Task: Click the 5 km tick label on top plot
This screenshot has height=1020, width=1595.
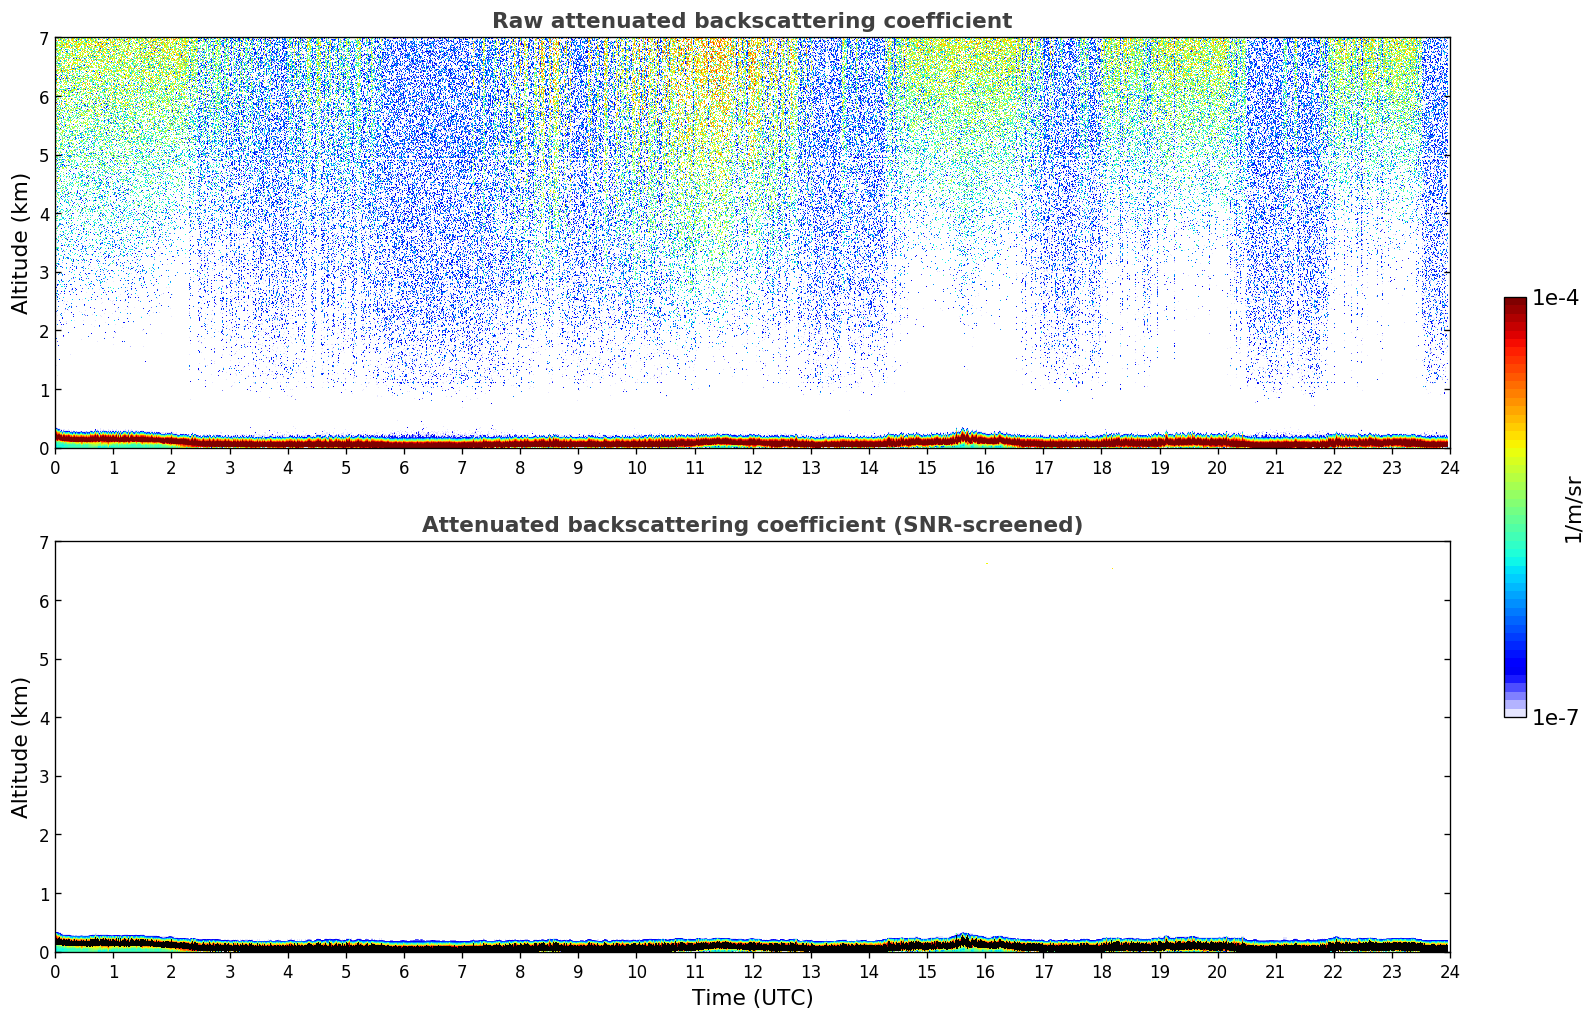Action: pyautogui.click(x=43, y=155)
